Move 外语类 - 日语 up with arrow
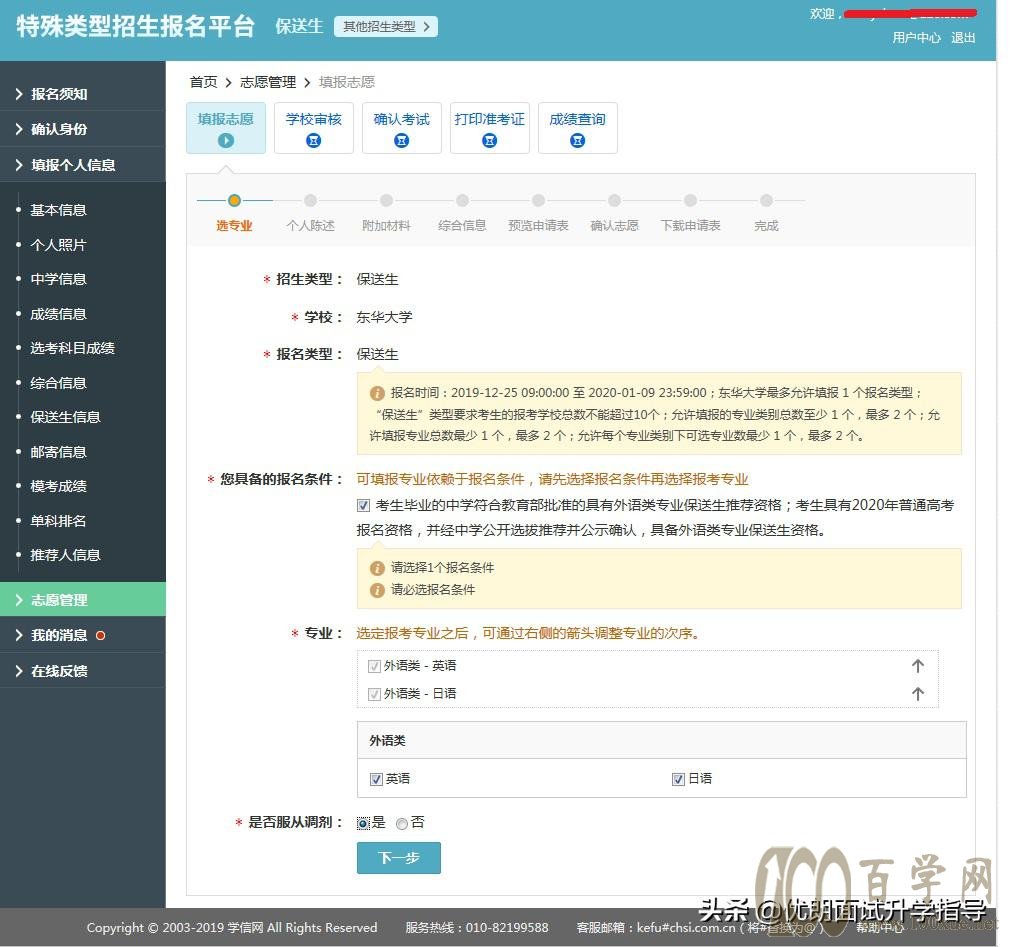Screen dimensions: 1010x947 (918, 694)
